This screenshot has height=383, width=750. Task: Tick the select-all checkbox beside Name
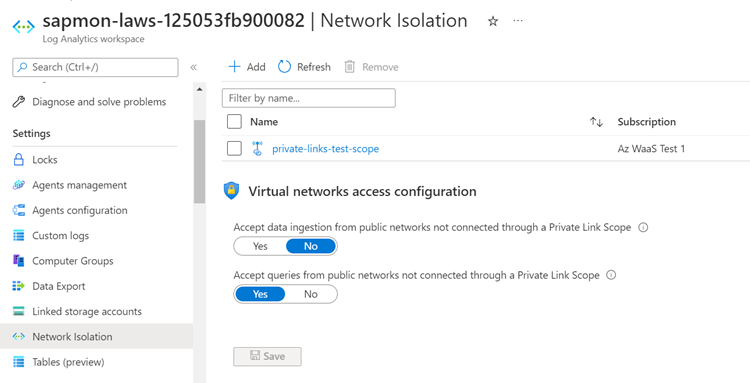pos(234,122)
